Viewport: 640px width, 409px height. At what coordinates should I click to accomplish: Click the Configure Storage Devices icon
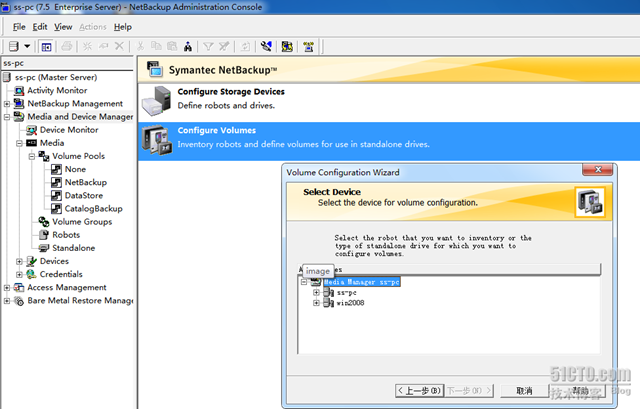point(157,98)
